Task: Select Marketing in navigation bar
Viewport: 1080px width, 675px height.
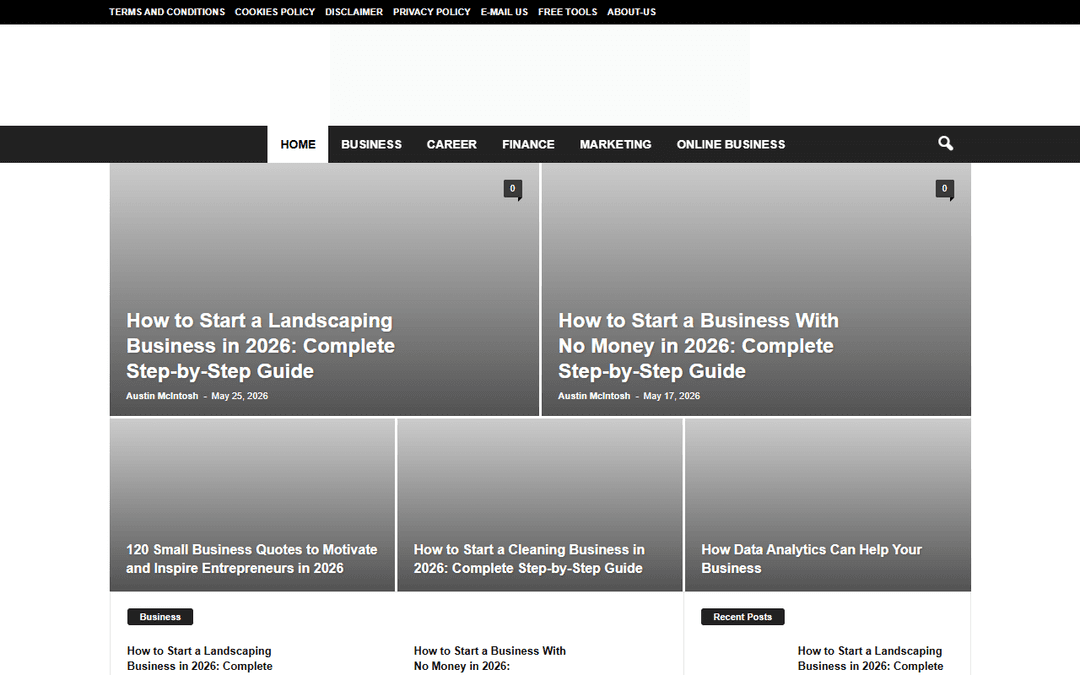Action: tap(615, 144)
